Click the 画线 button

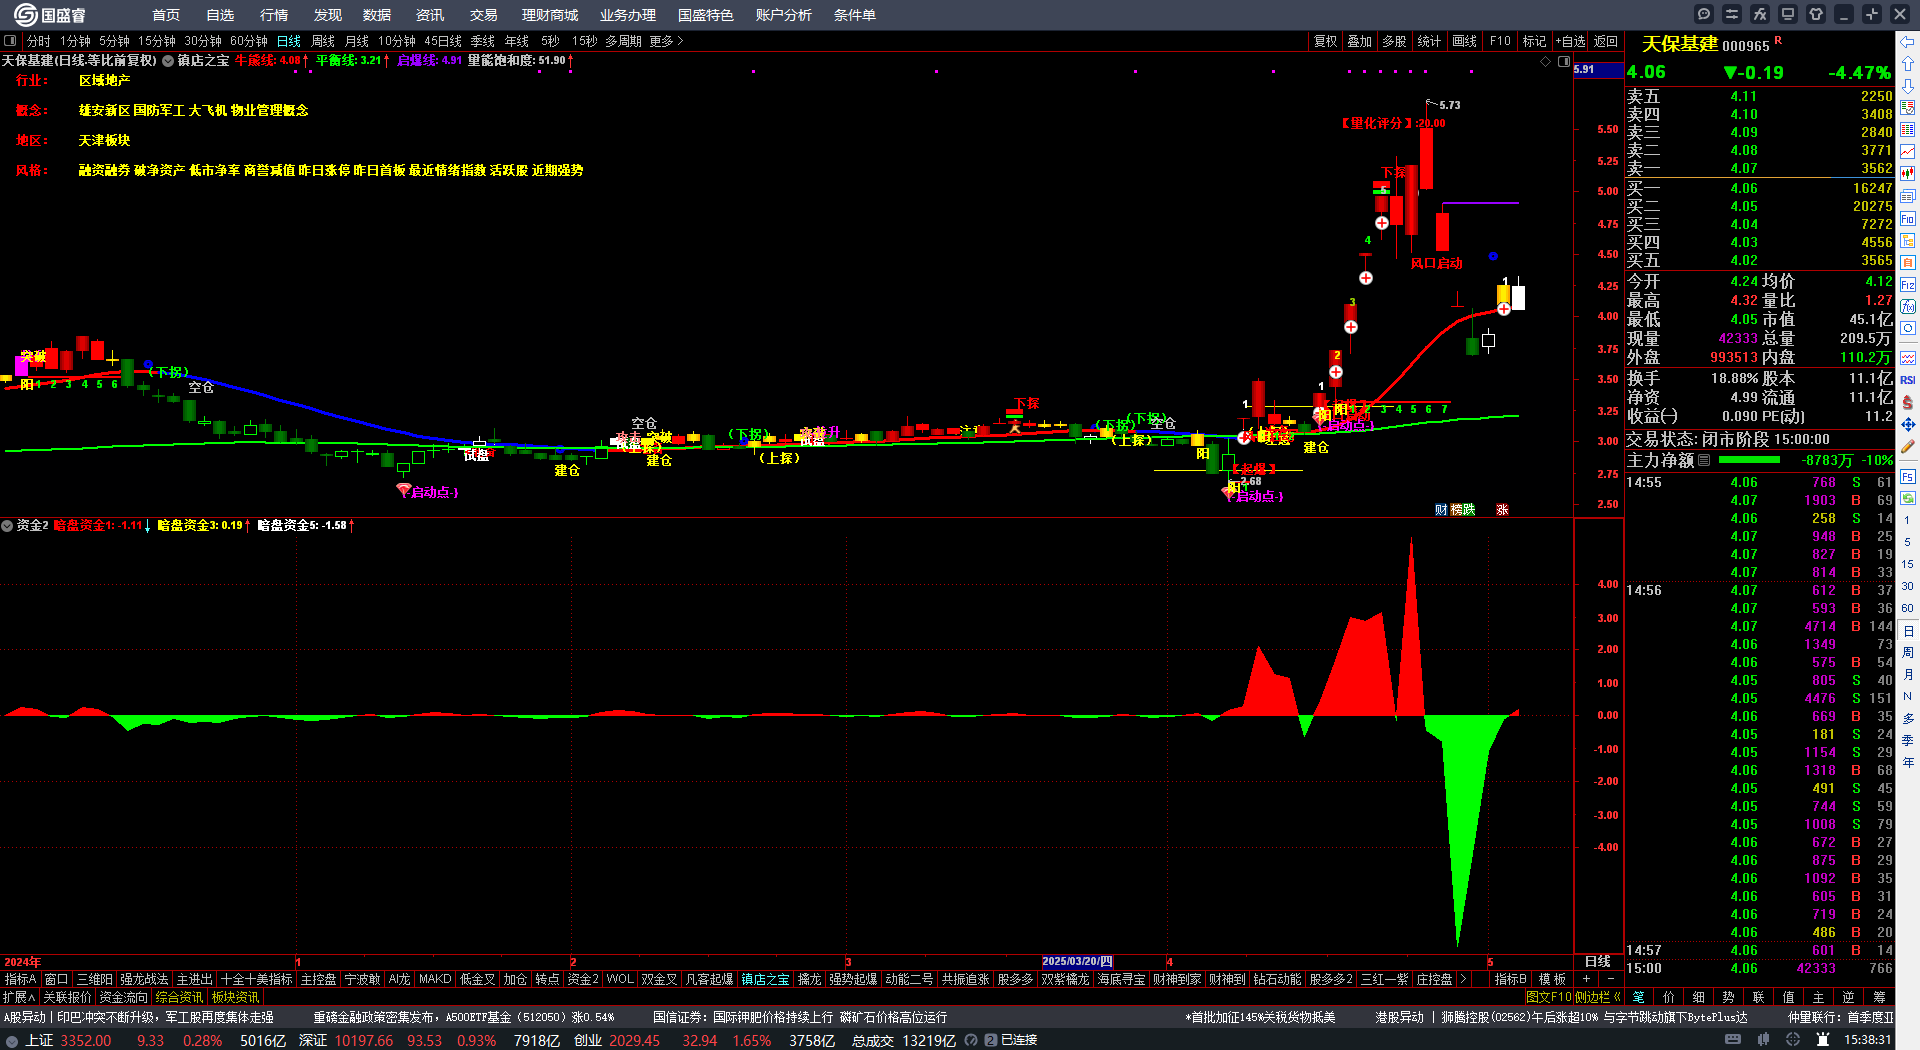coord(1465,41)
